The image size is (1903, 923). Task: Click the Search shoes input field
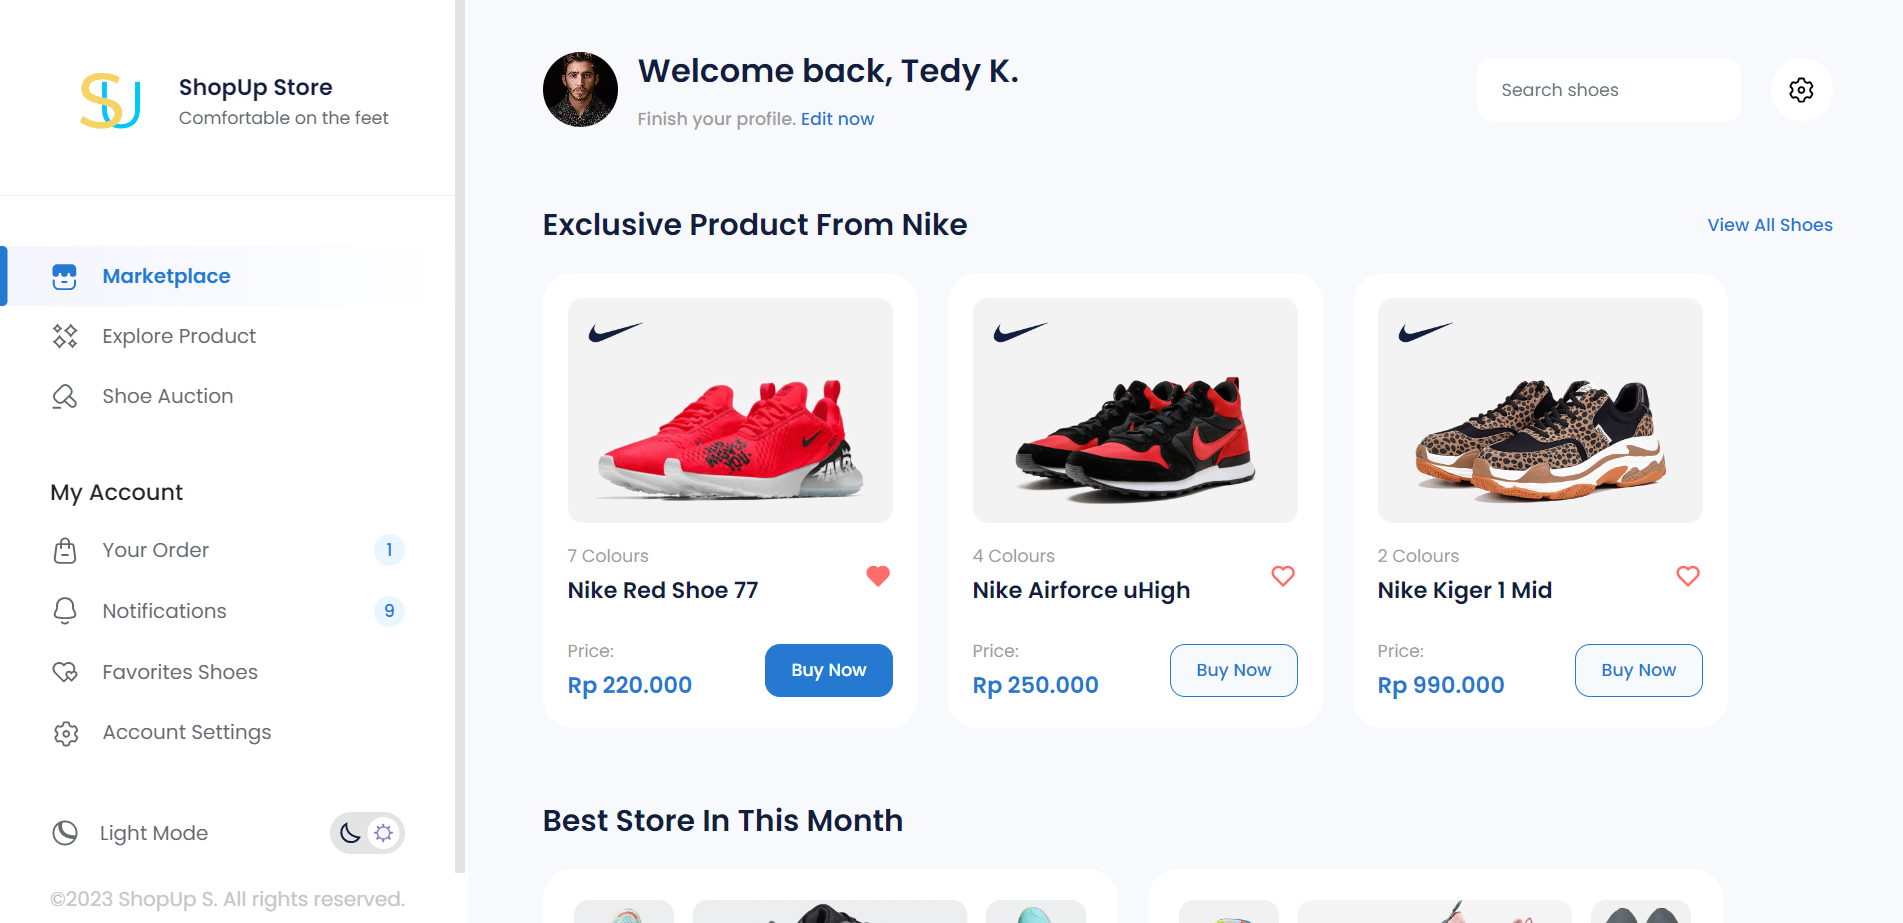1608,90
